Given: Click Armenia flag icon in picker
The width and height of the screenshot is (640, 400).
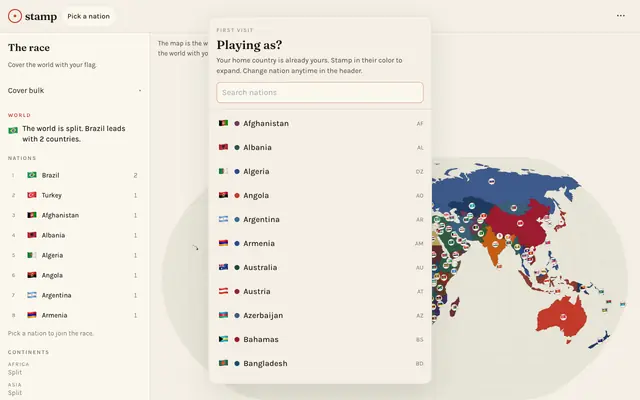Looking at the screenshot, I should [x=223, y=243].
